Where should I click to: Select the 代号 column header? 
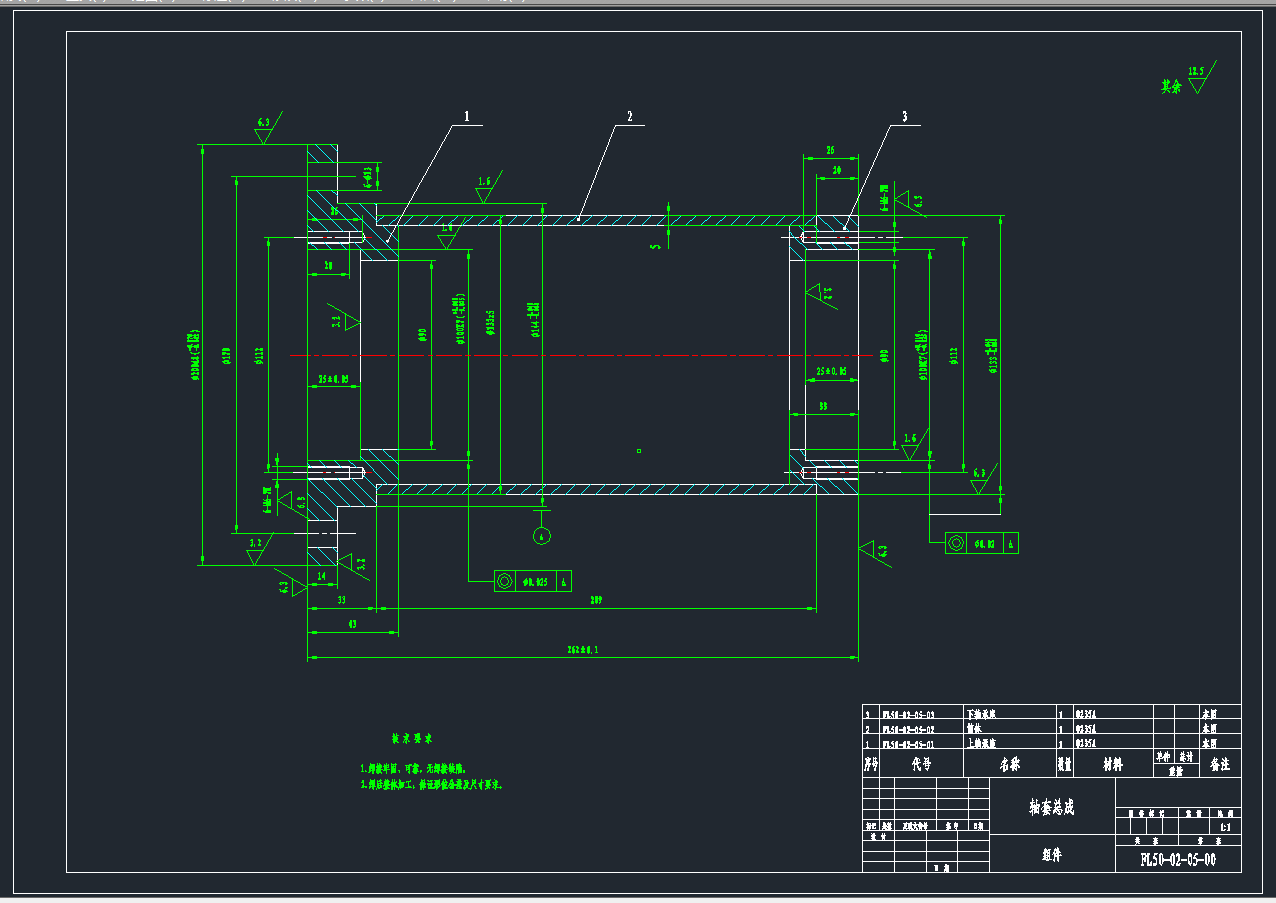(x=921, y=764)
